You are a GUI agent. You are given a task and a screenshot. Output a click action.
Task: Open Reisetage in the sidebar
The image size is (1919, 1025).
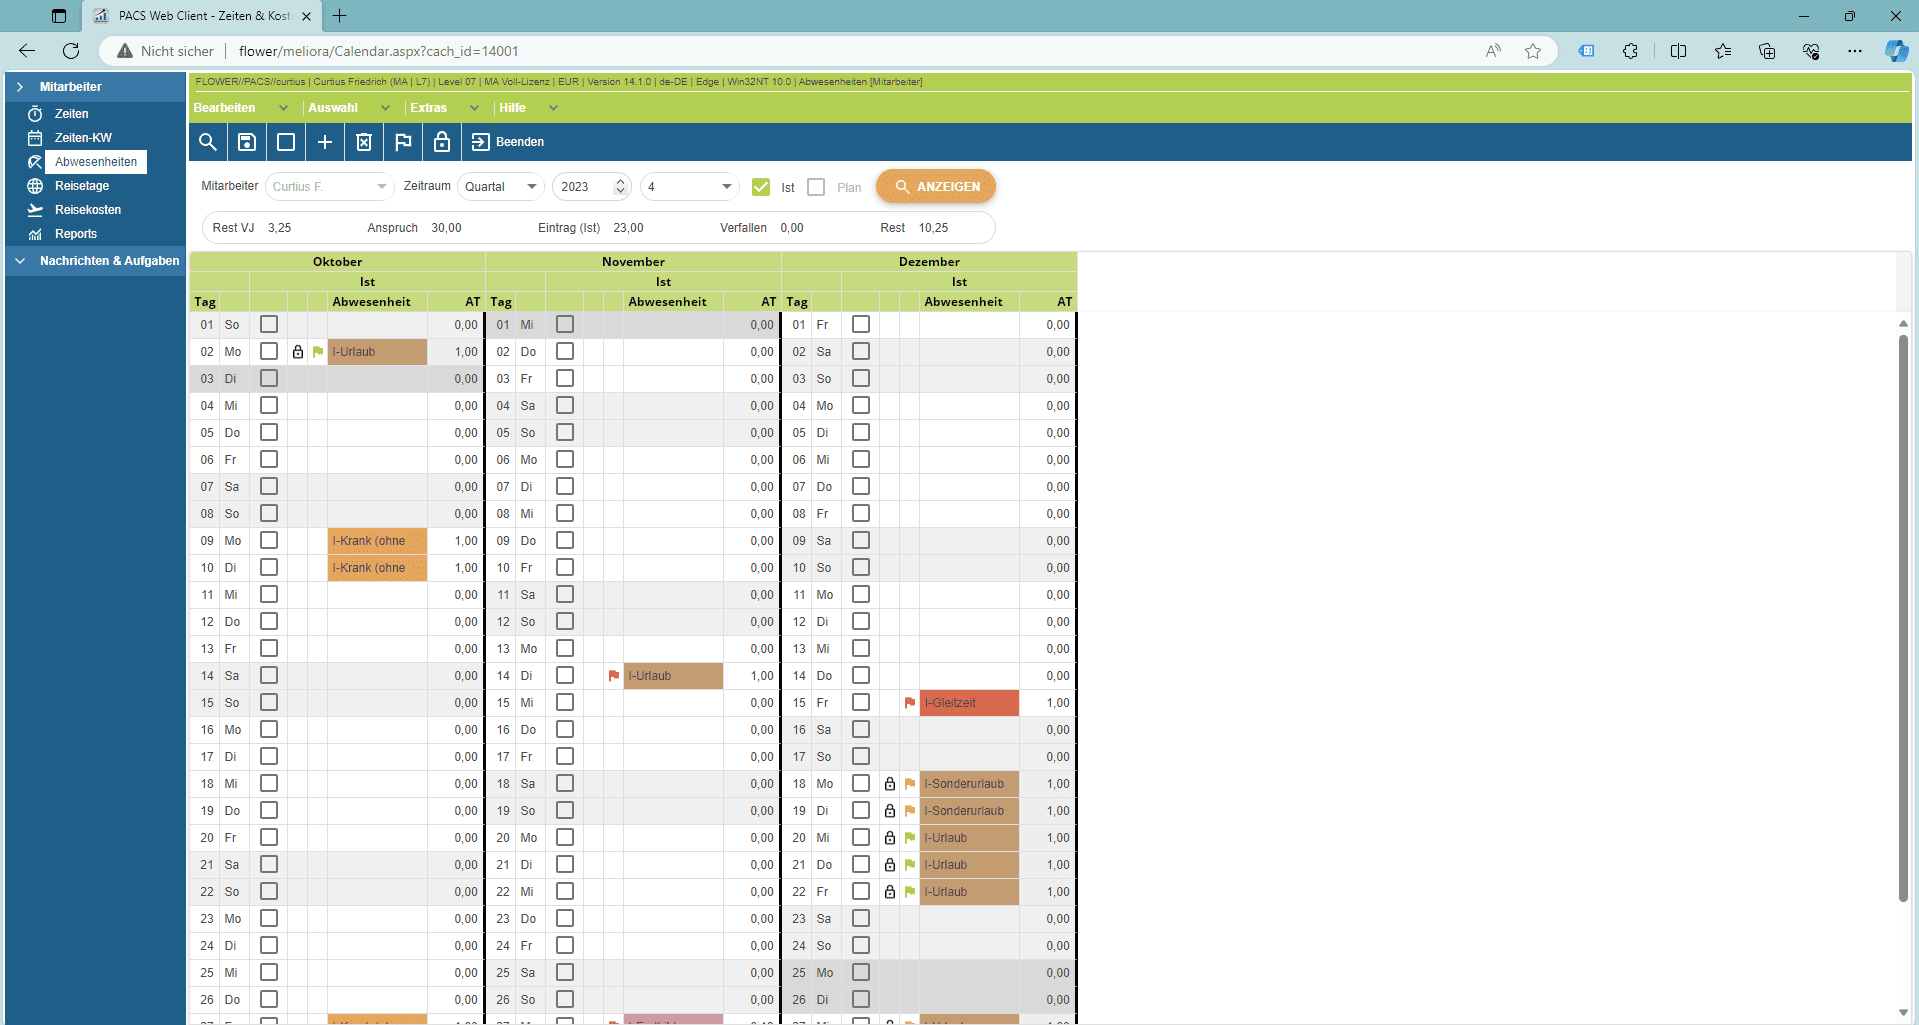(82, 186)
